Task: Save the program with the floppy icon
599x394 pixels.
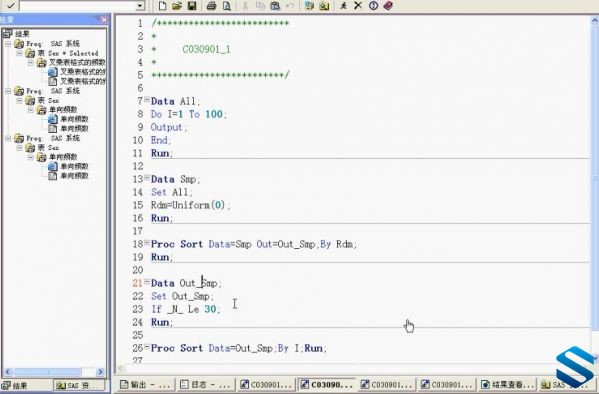Action: click(x=192, y=6)
